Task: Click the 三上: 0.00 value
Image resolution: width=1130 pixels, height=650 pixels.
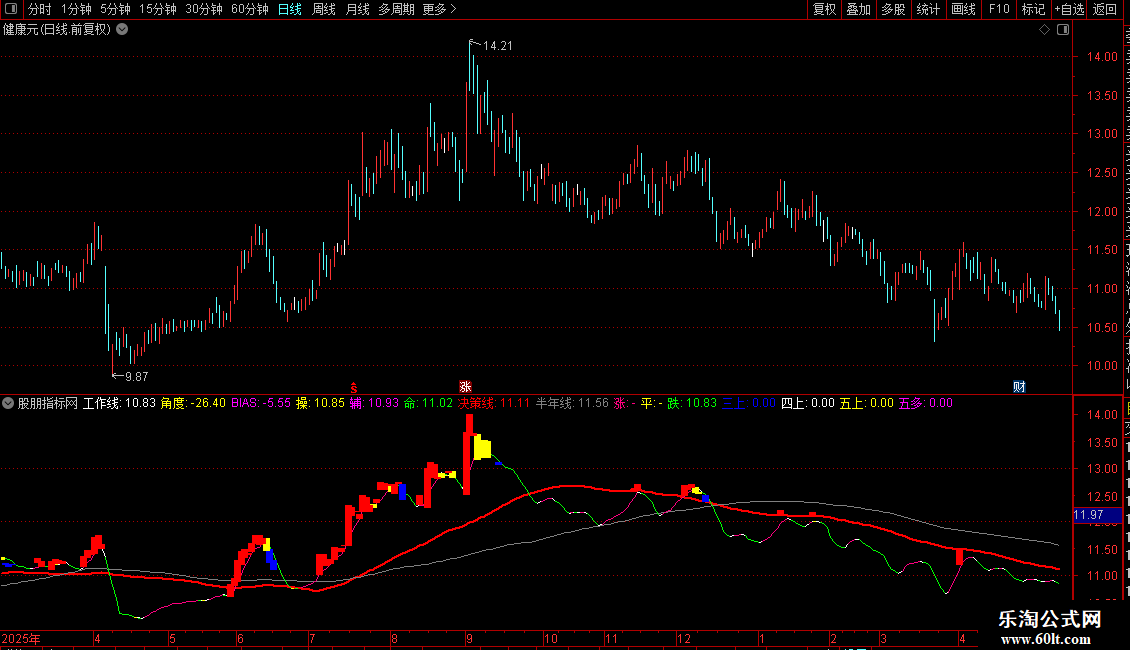Action: pos(749,403)
